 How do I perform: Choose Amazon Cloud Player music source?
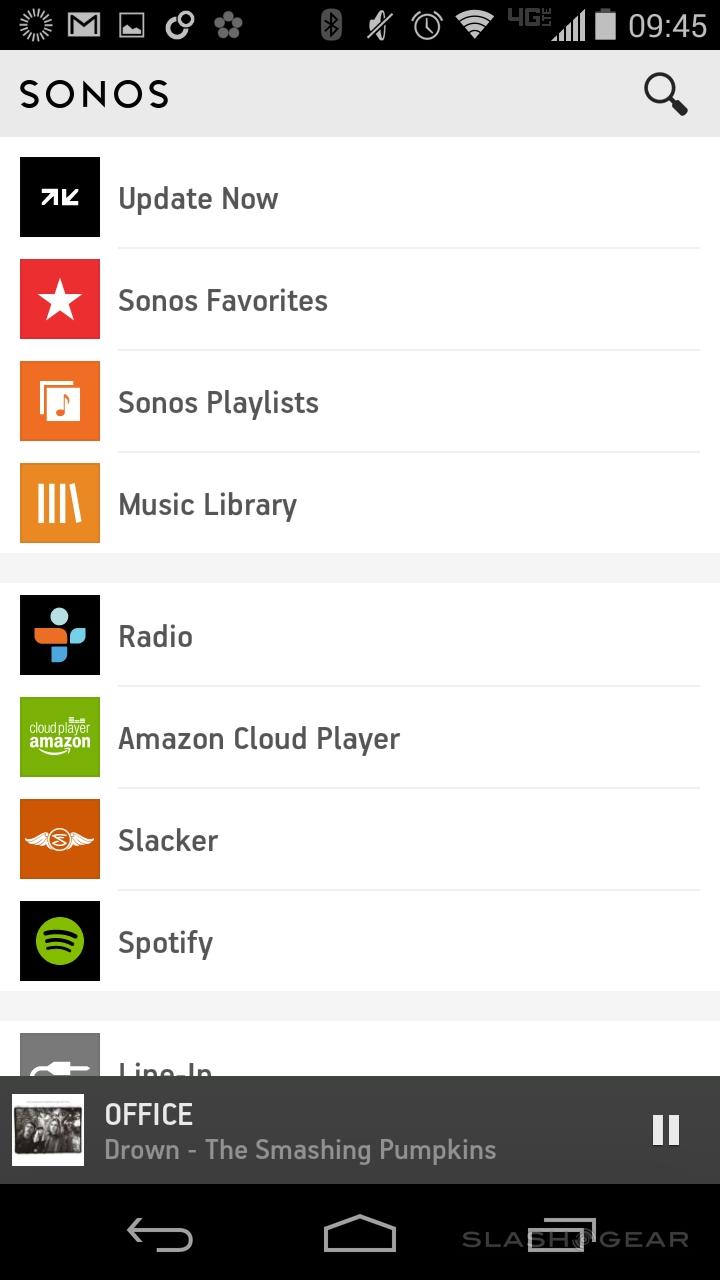click(259, 739)
